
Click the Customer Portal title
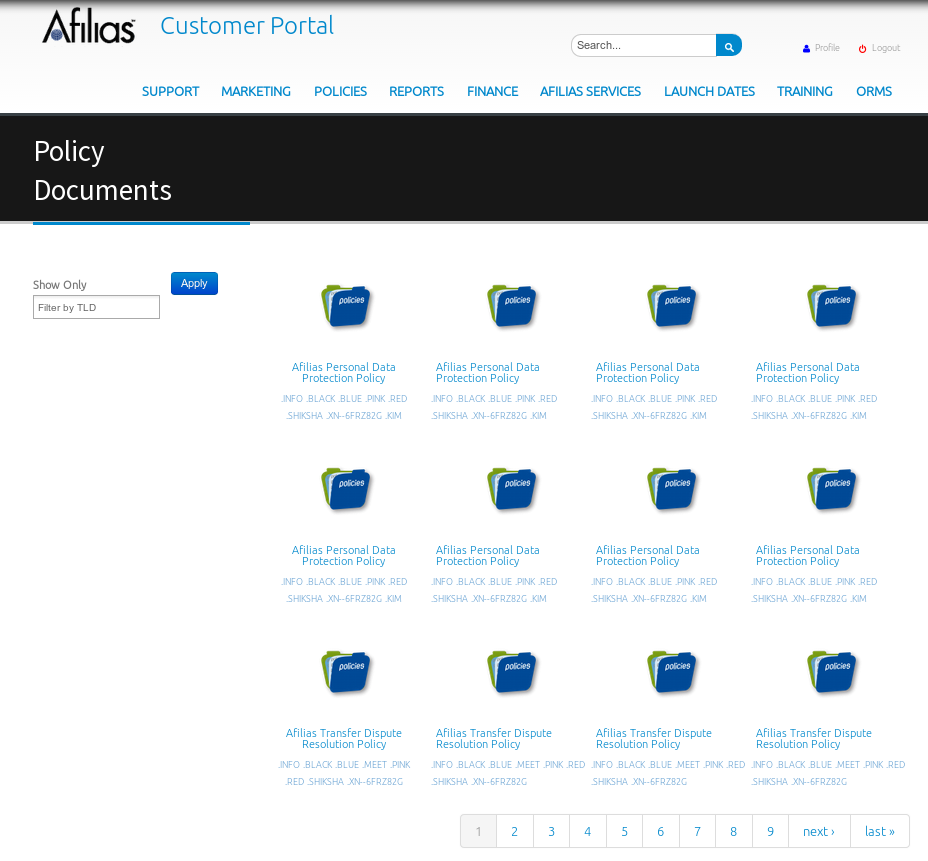[x=247, y=26]
